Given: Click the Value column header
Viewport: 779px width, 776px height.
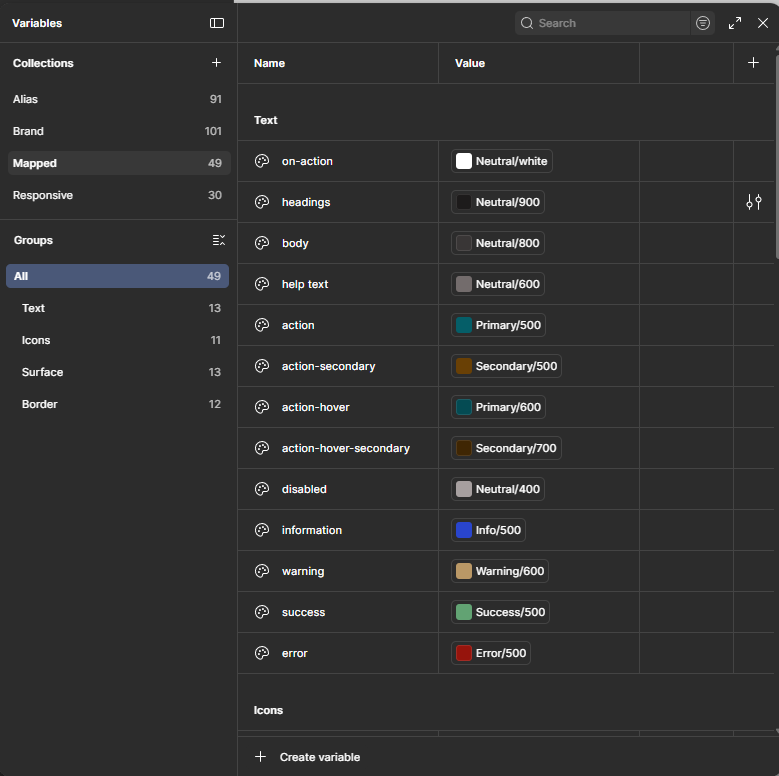Looking at the screenshot, I should pyautogui.click(x=469, y=63).
